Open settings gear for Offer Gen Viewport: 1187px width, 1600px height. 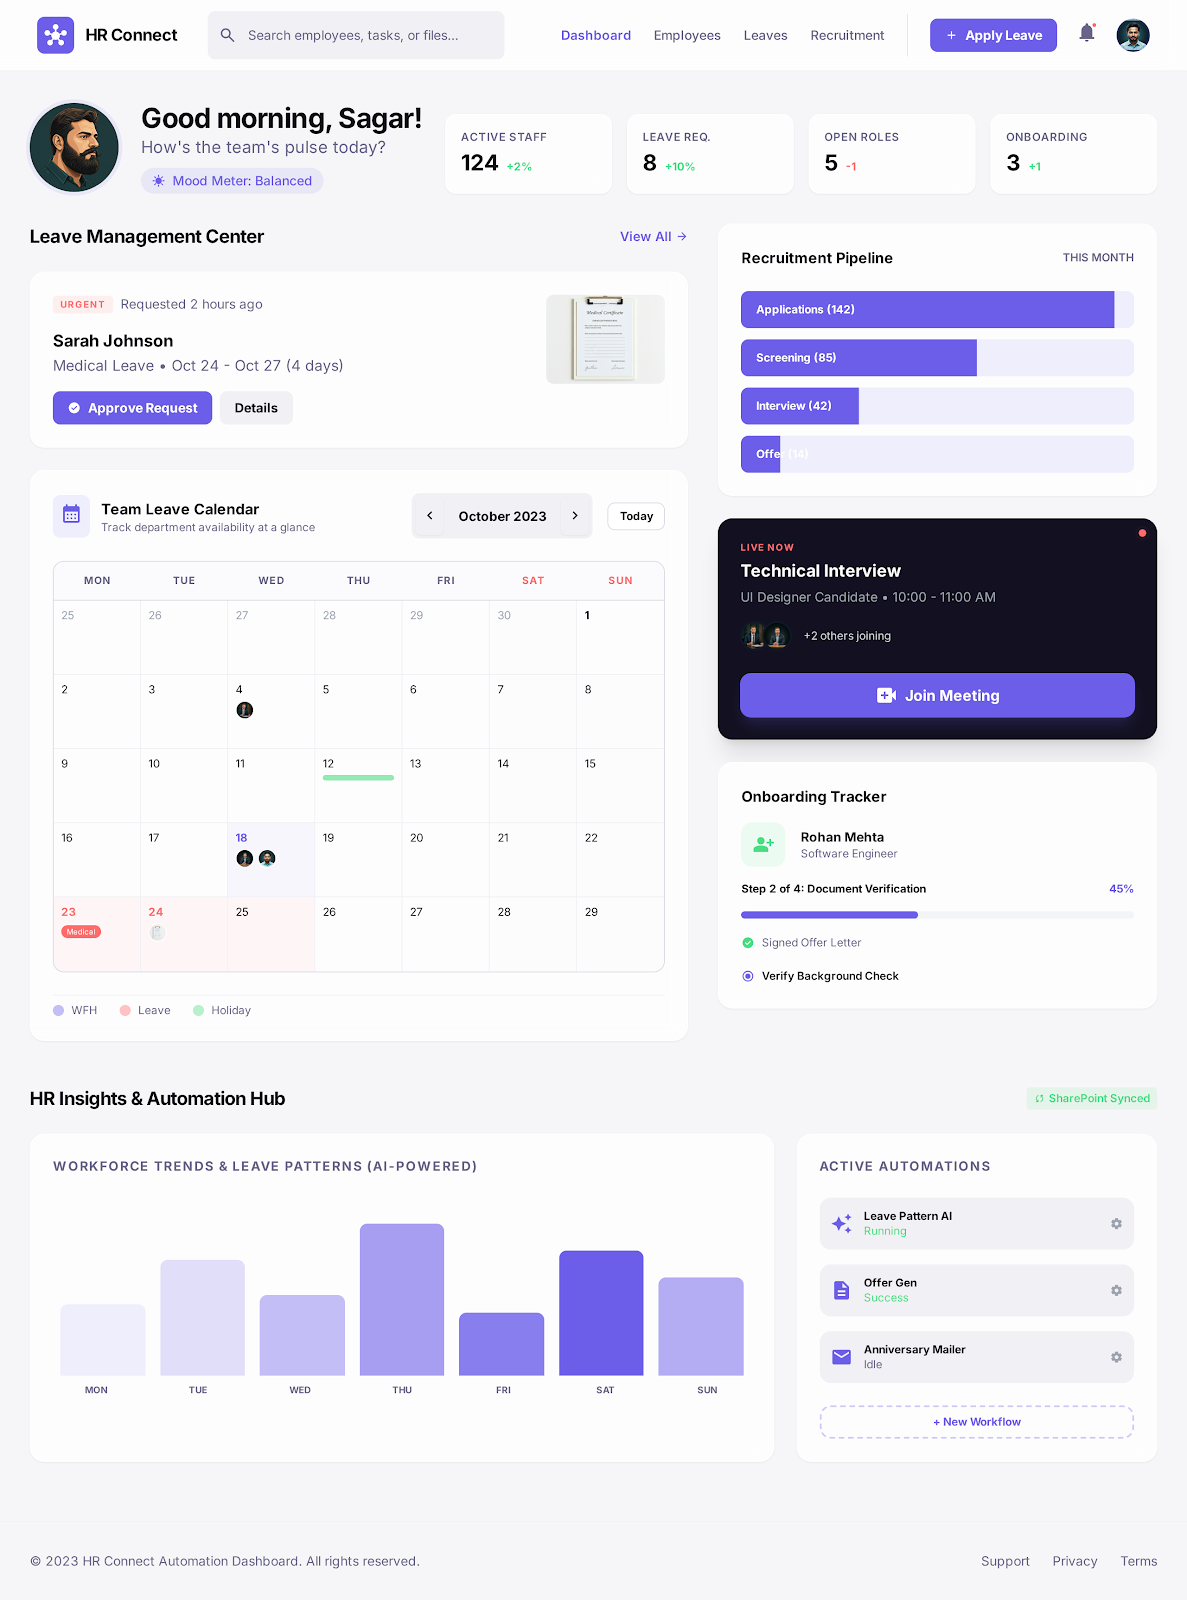pyautogui.click(x=1116, y=1291)
